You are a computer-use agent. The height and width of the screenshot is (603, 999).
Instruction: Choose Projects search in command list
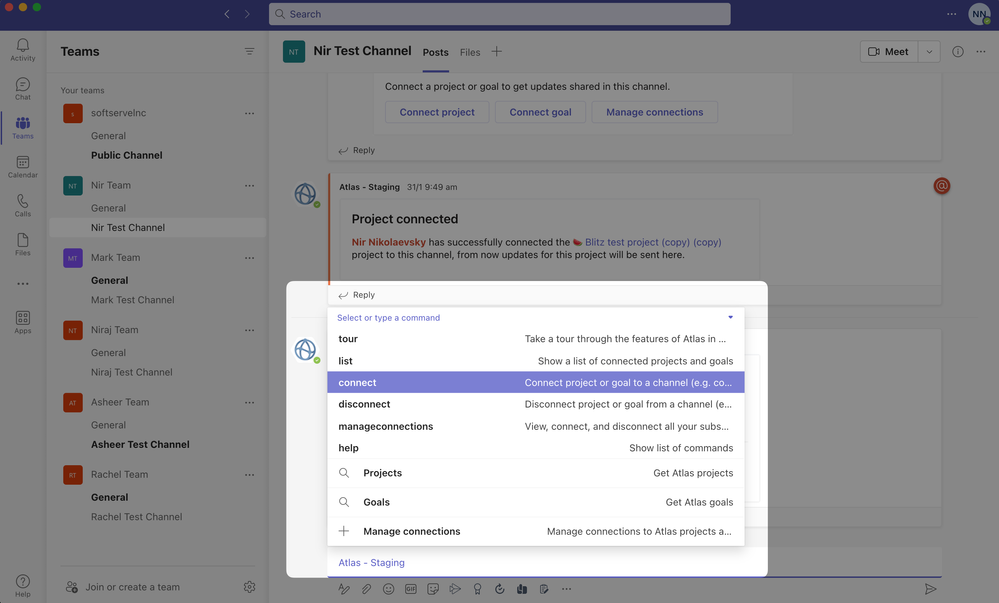pyautogui.click(x=536, y=473)
